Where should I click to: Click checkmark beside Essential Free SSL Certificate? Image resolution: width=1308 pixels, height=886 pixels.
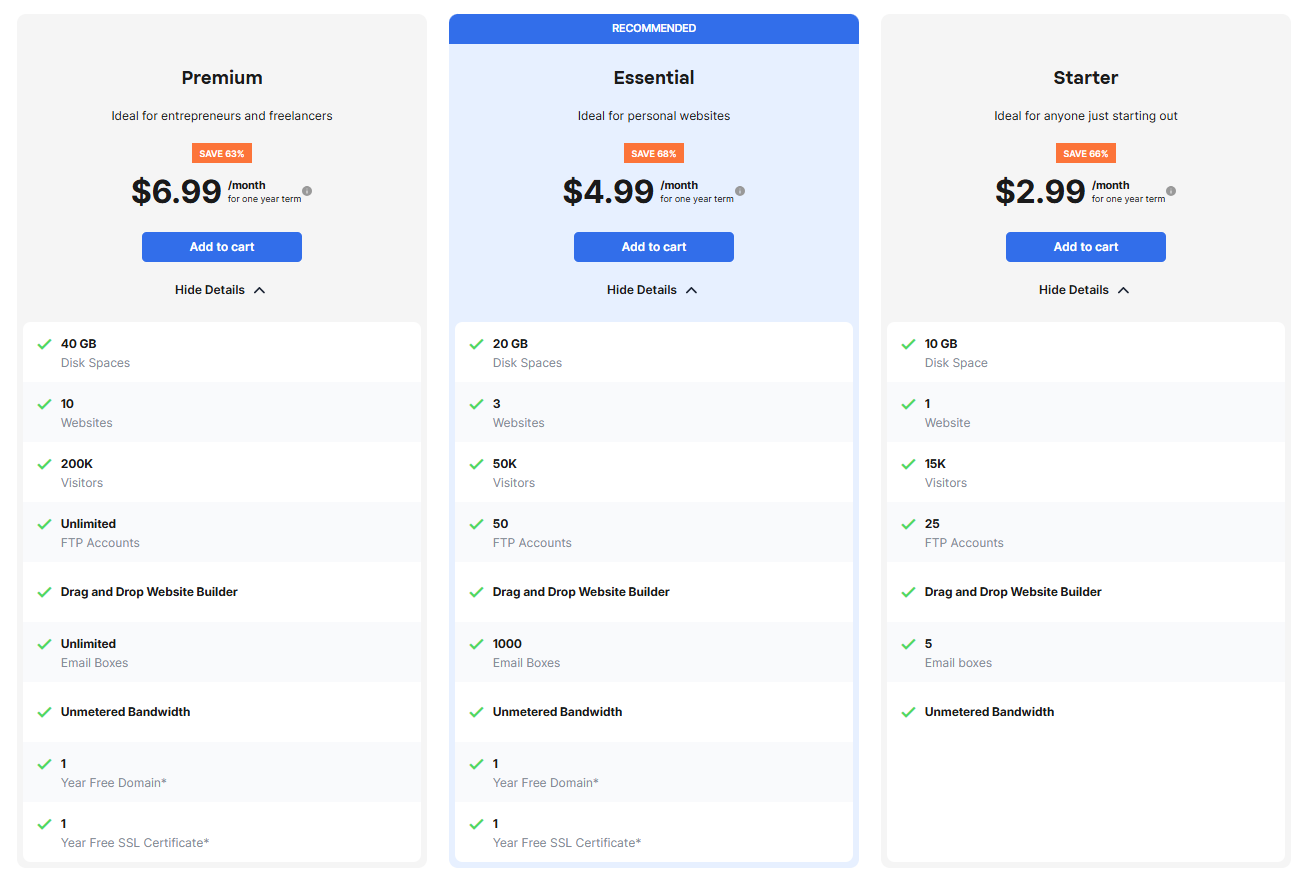[476, 824]
